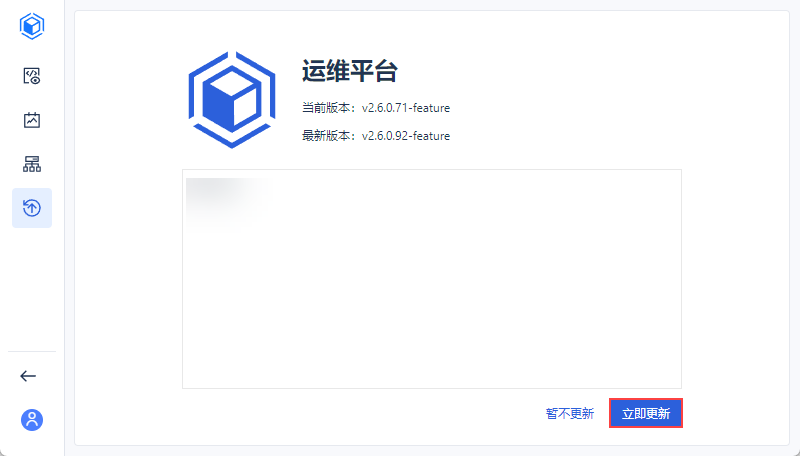
Task: Click the hexagon cube logo in the sidebar
Action: pyautogui.click(x=32, y=26)
